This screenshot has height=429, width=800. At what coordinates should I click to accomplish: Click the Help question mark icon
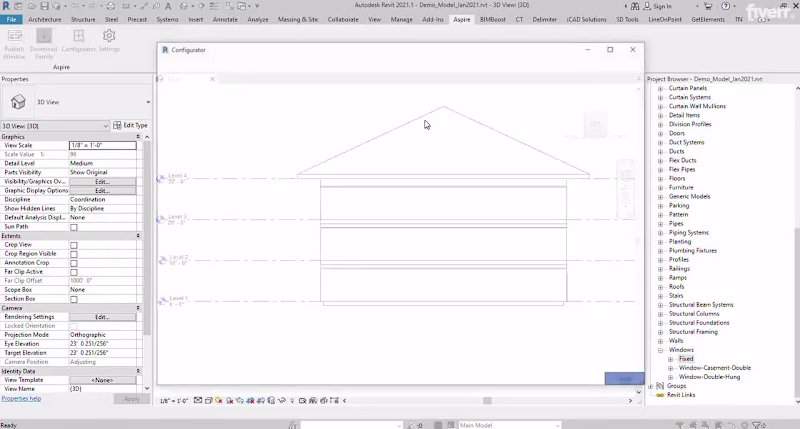[726, 6]
